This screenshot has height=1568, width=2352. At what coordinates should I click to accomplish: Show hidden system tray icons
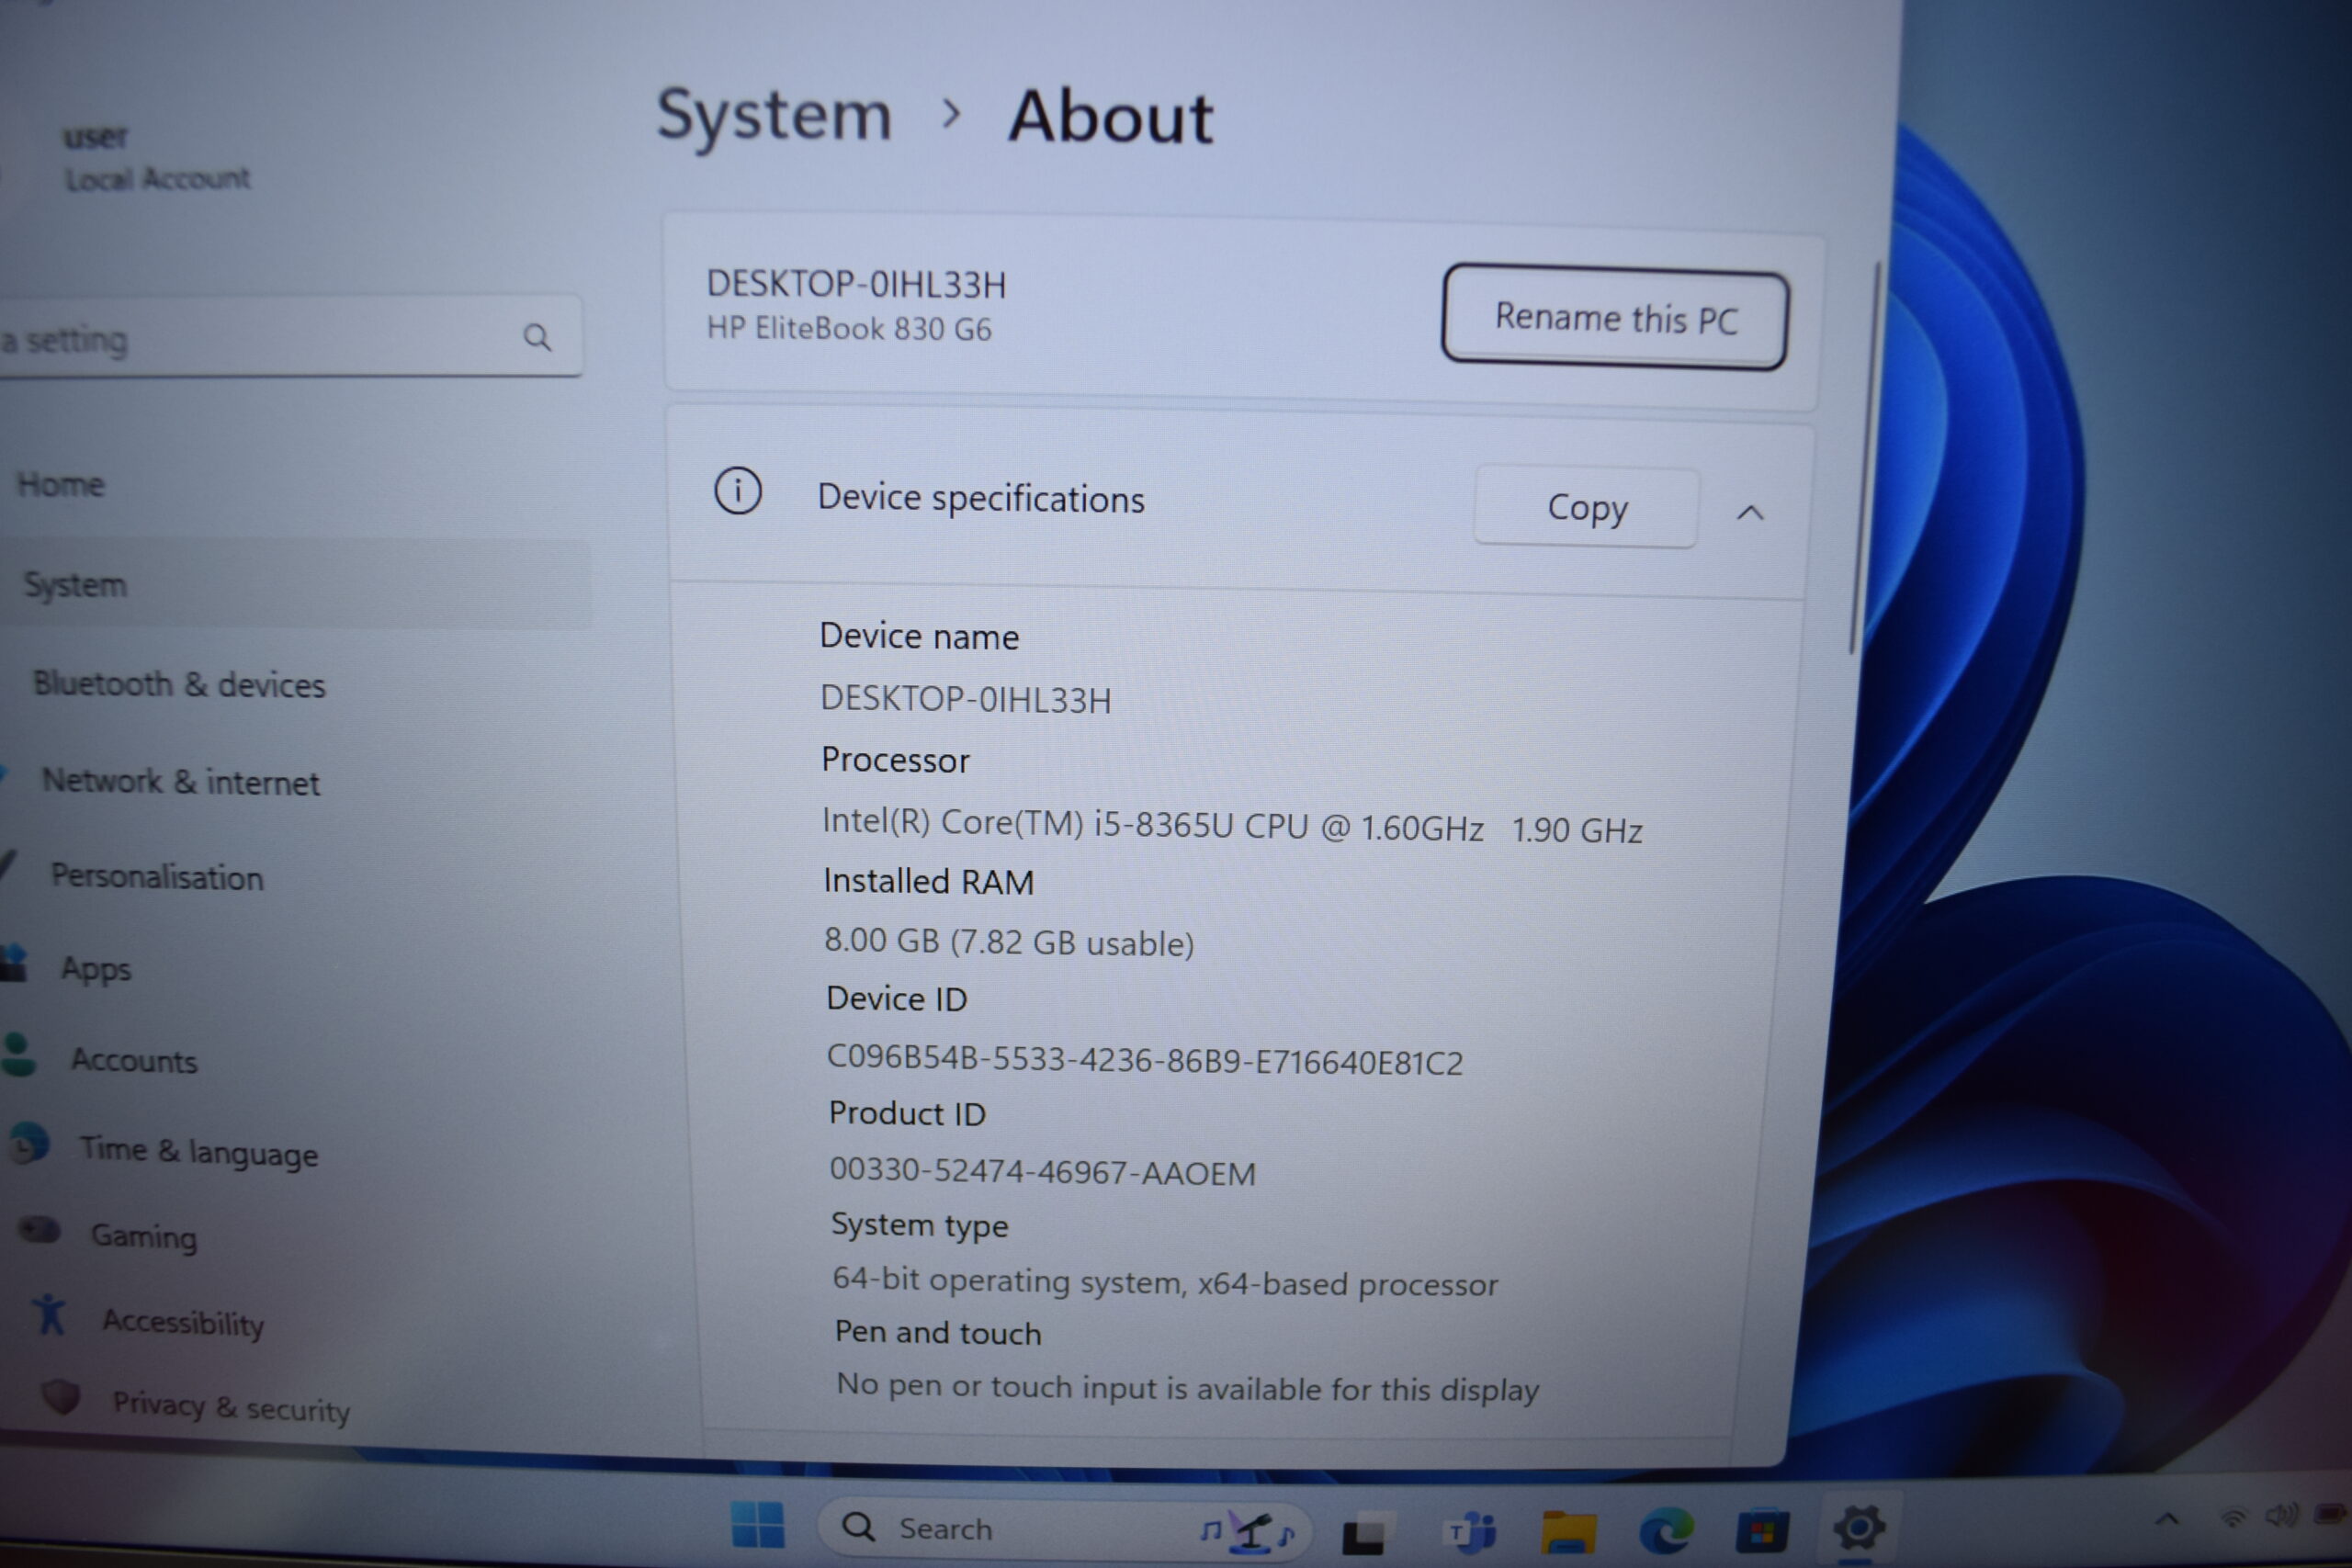(2166, 1519)
